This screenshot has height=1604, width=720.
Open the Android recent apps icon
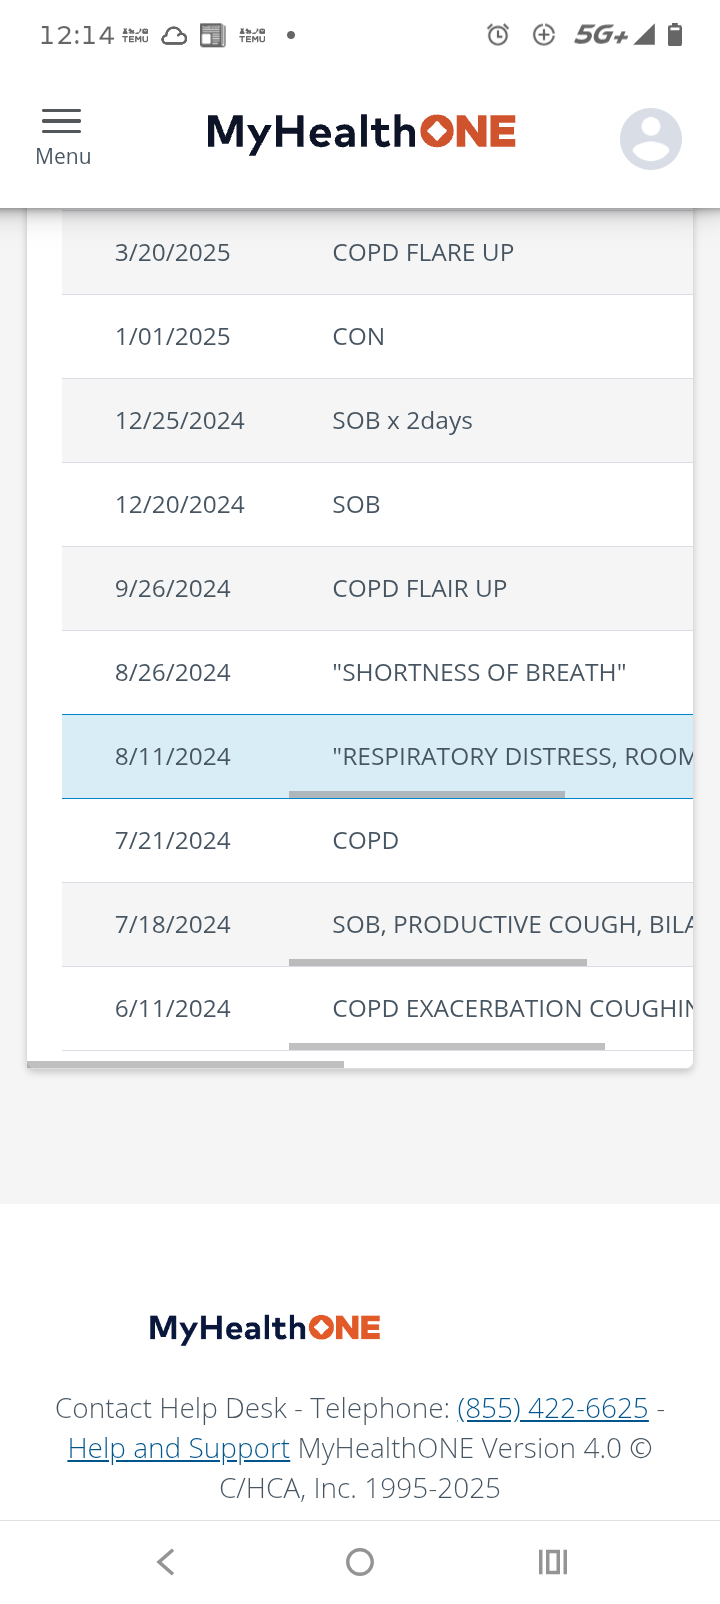point(552,1561)
